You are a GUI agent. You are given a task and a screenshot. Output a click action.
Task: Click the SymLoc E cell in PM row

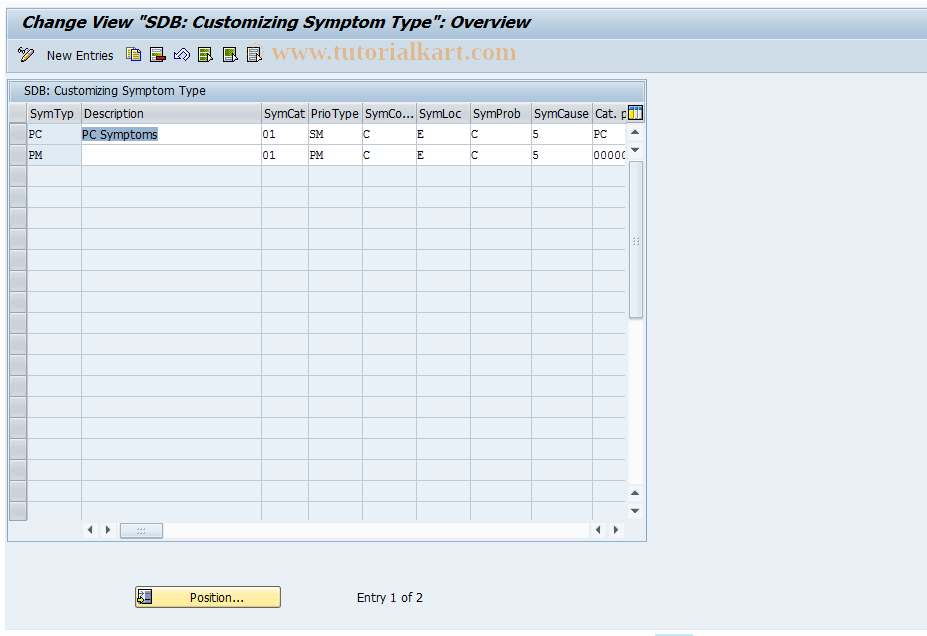tap(443, 155)
